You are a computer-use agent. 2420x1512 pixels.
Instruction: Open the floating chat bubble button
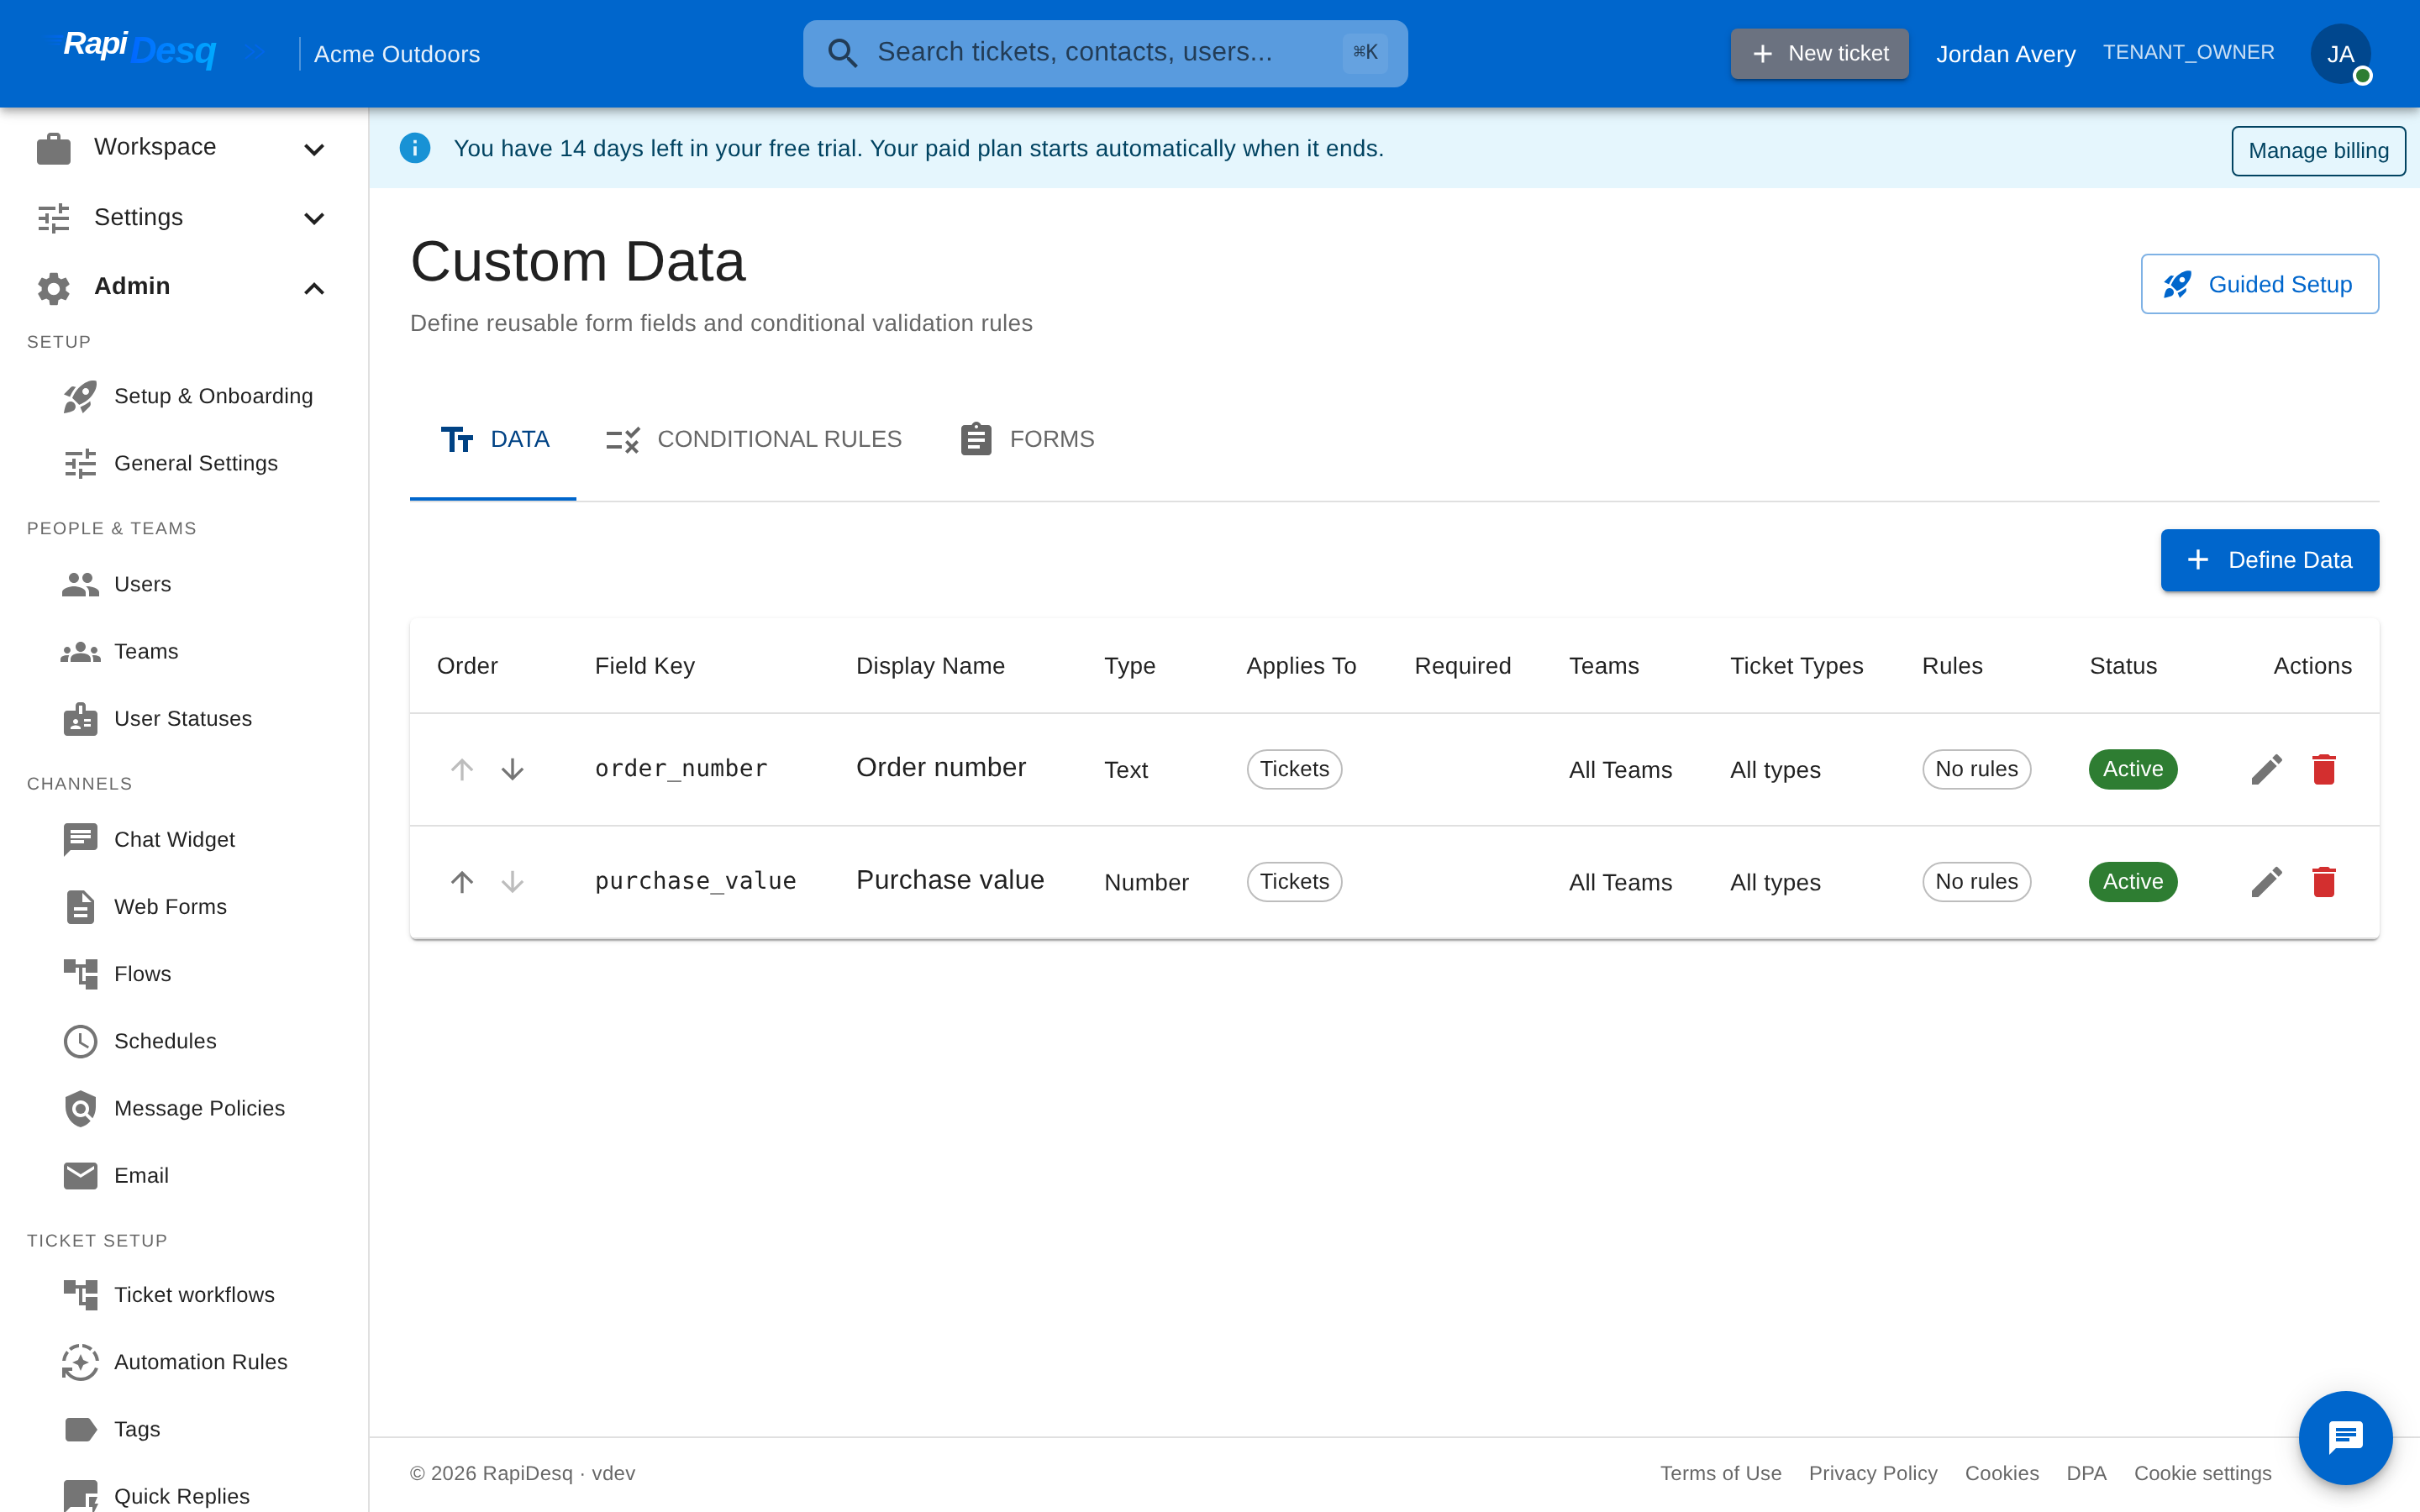pos(2345,1438)
